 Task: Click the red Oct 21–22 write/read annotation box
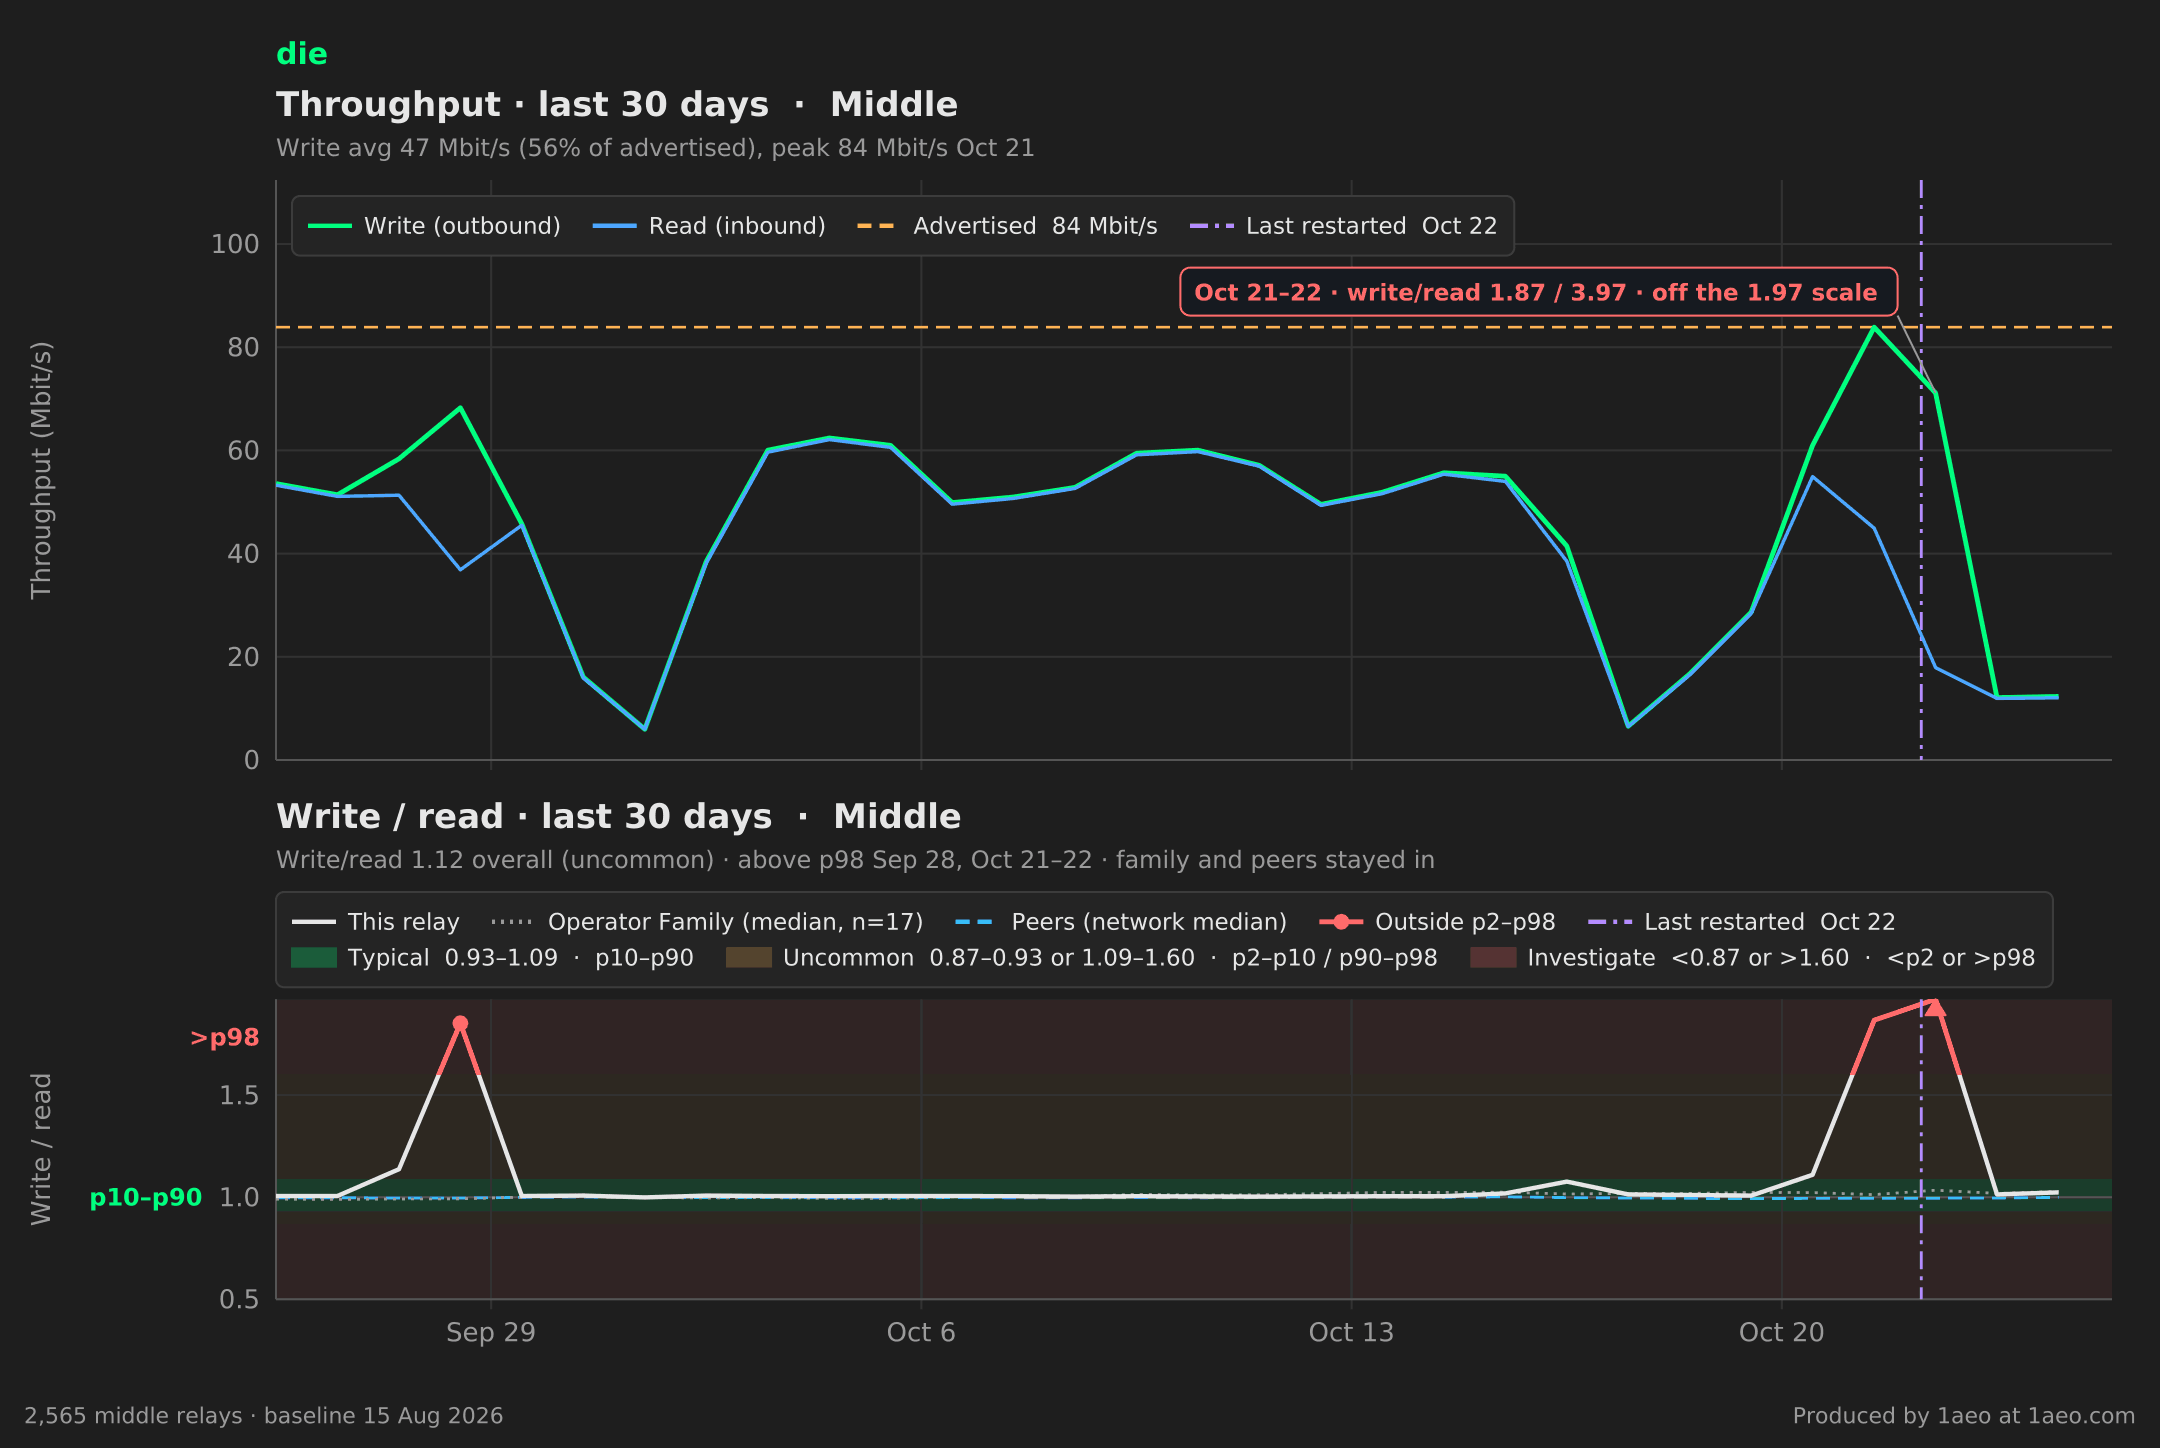point(1538,292)
